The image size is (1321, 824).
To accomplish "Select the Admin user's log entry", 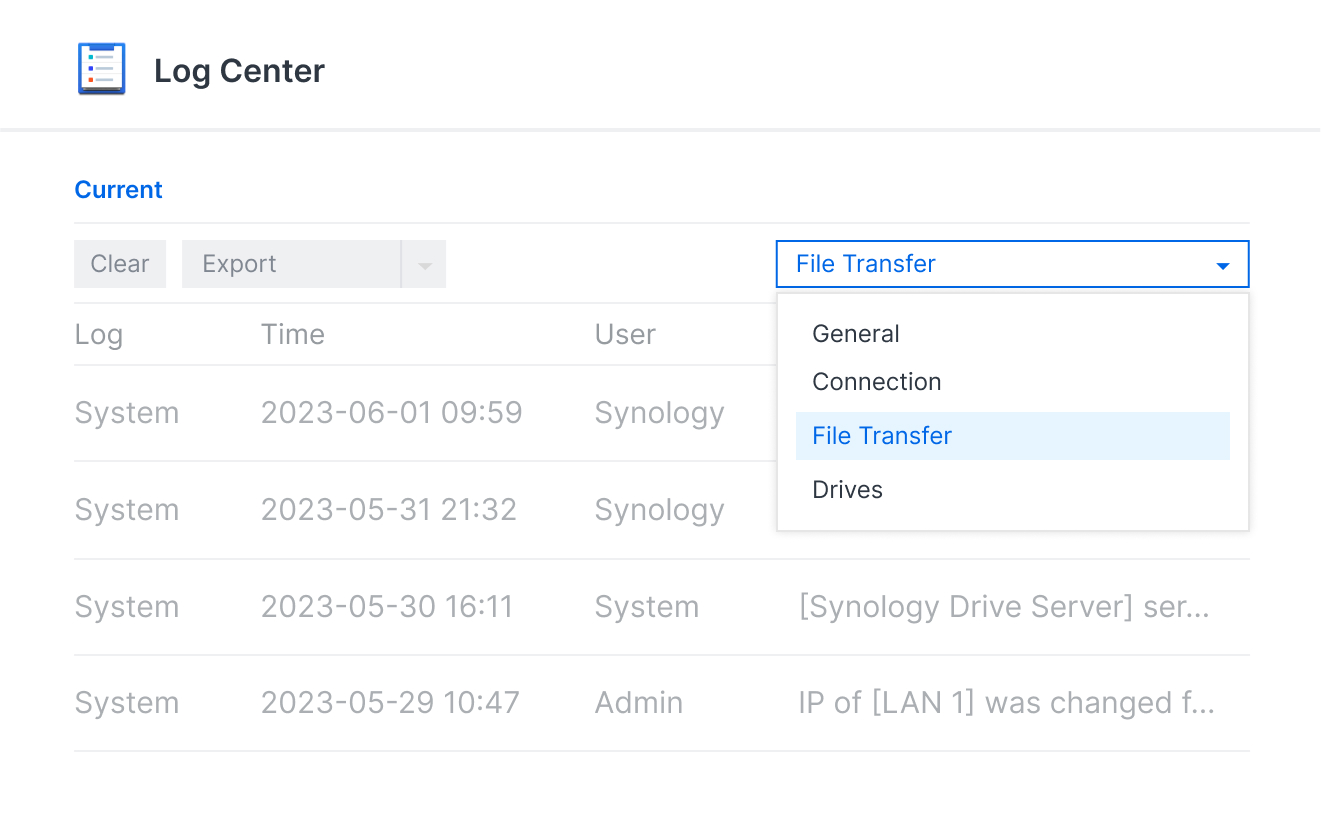I will click(x=638, y=702).
